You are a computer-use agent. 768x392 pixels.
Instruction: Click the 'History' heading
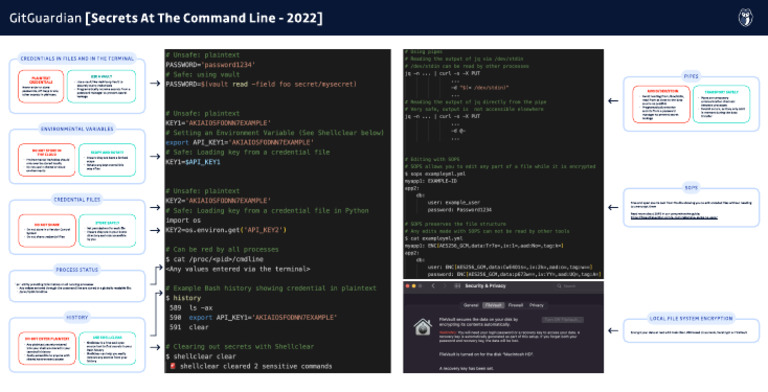[77, 318]
